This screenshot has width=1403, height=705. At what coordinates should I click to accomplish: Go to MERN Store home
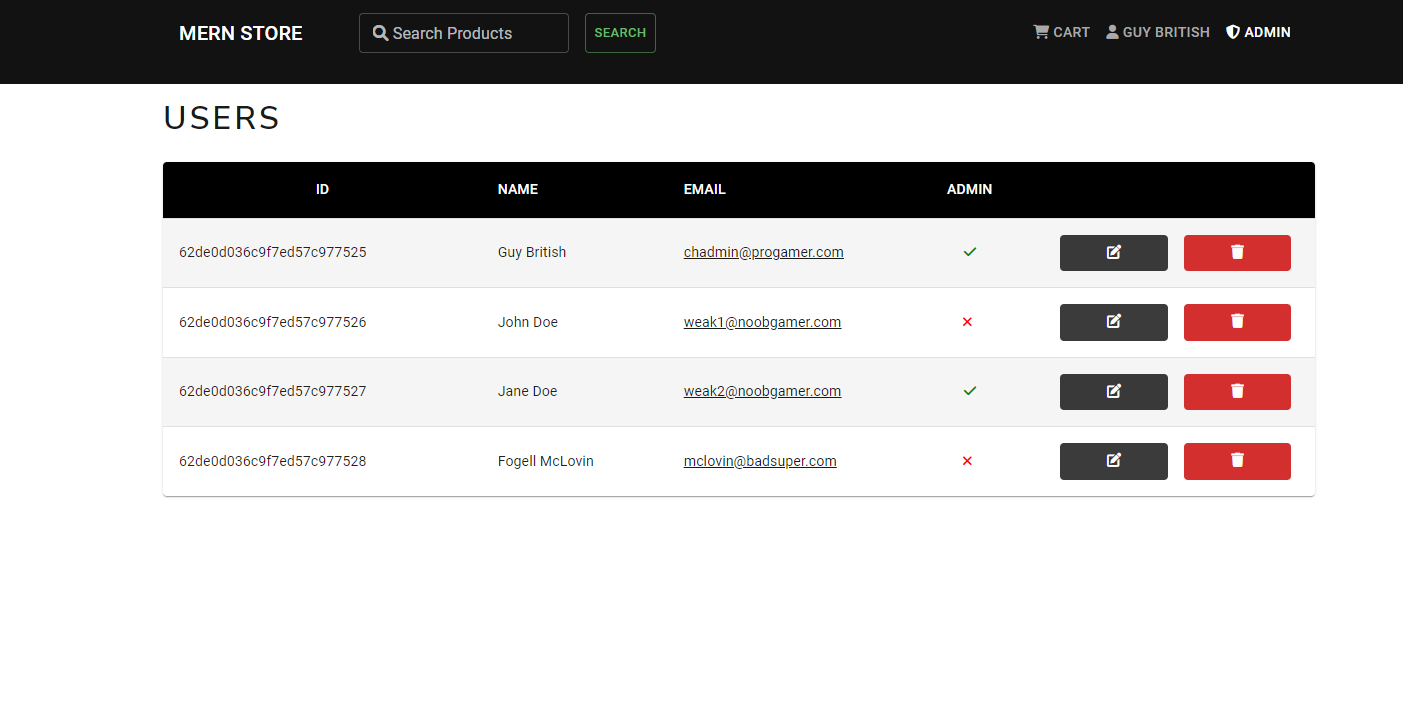240,33
